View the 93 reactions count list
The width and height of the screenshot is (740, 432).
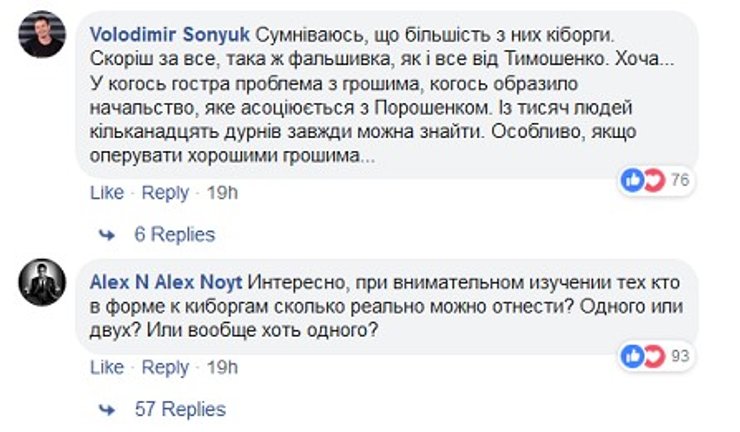(681, 355)
